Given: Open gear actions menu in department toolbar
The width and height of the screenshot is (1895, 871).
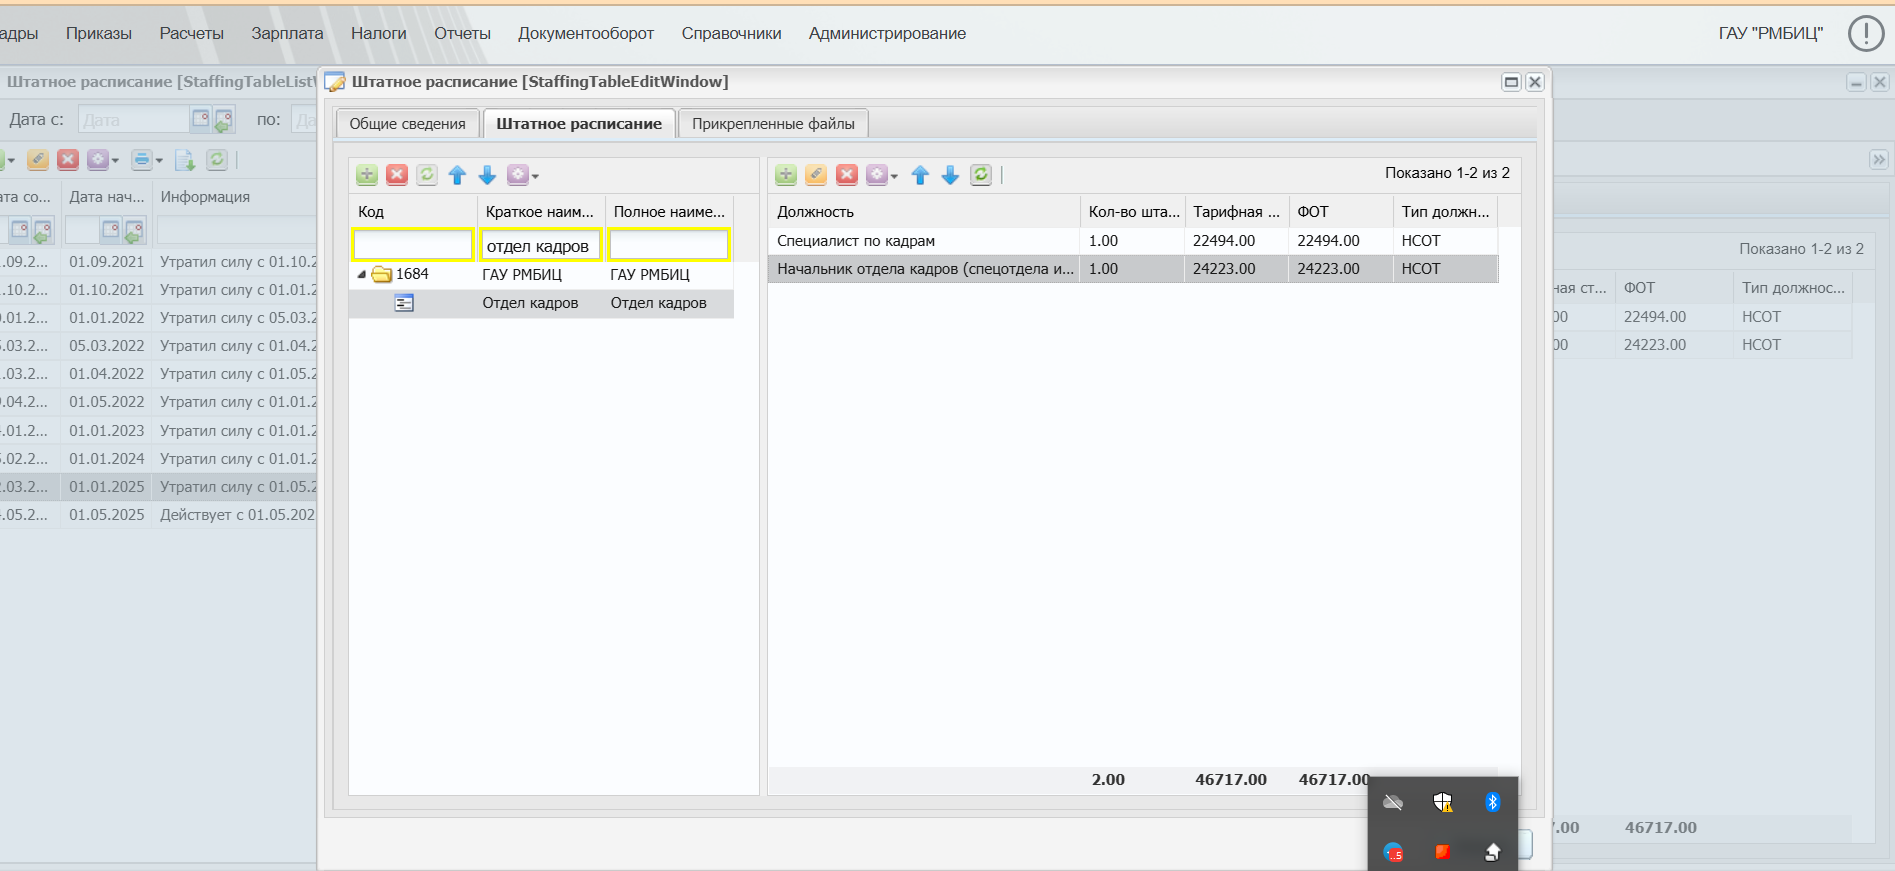Looking at the screenshot, I should (522, 175).
